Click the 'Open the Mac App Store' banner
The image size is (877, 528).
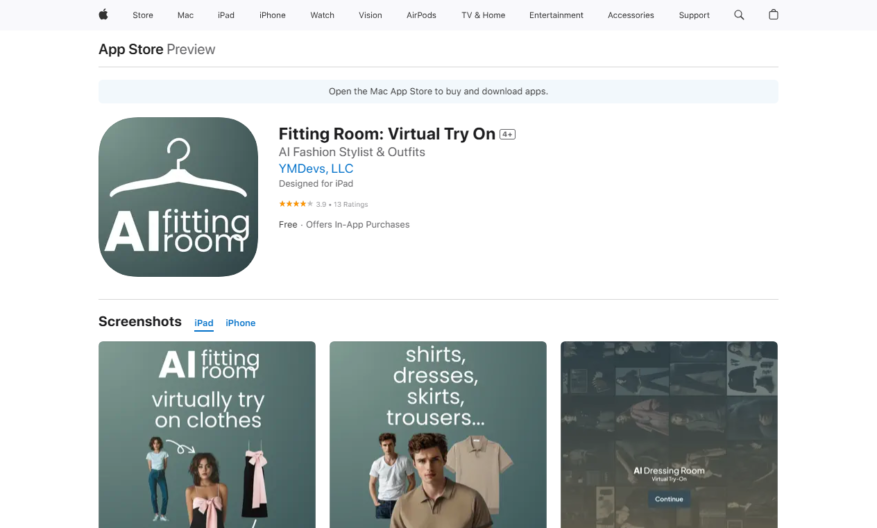[438, 91]
